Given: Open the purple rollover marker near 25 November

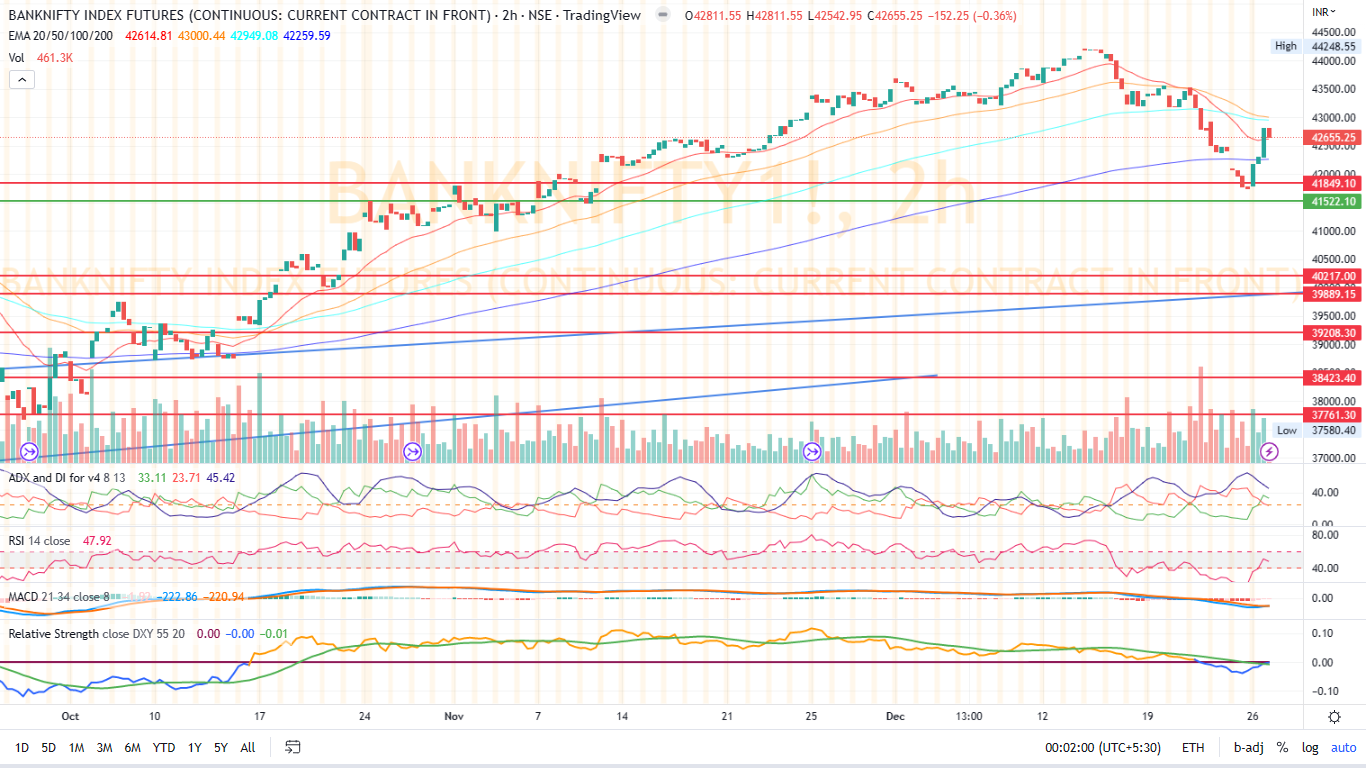Looking at the screenshot, I should (x=813, y=452).
